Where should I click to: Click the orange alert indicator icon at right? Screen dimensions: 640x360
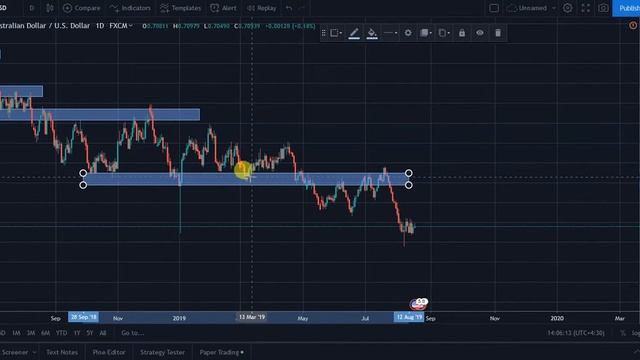coord(633,25)
